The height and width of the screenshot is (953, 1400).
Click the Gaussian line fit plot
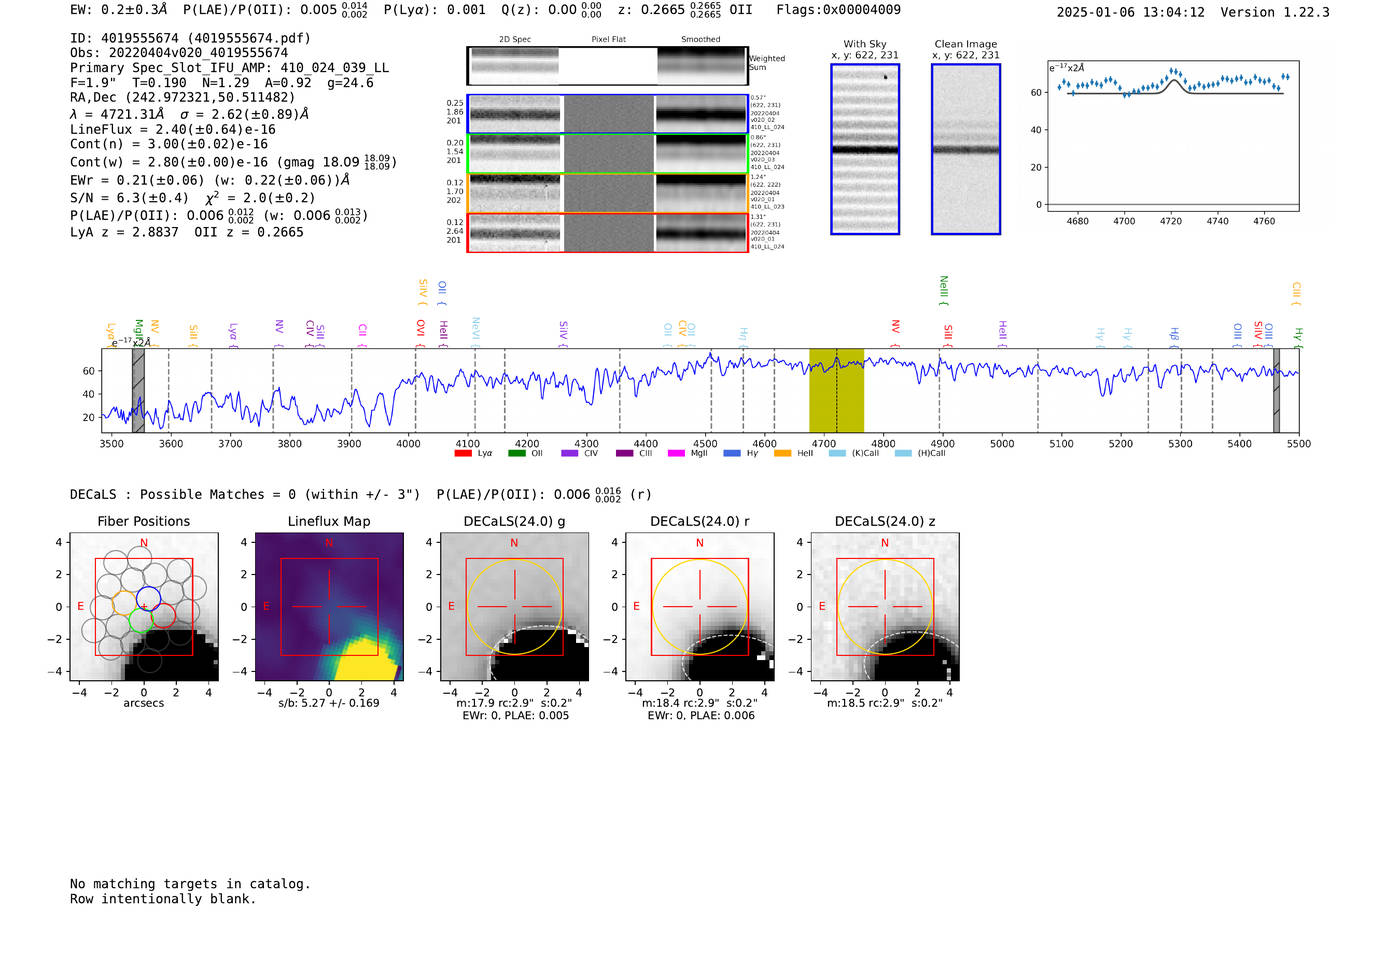(1172, 135)
